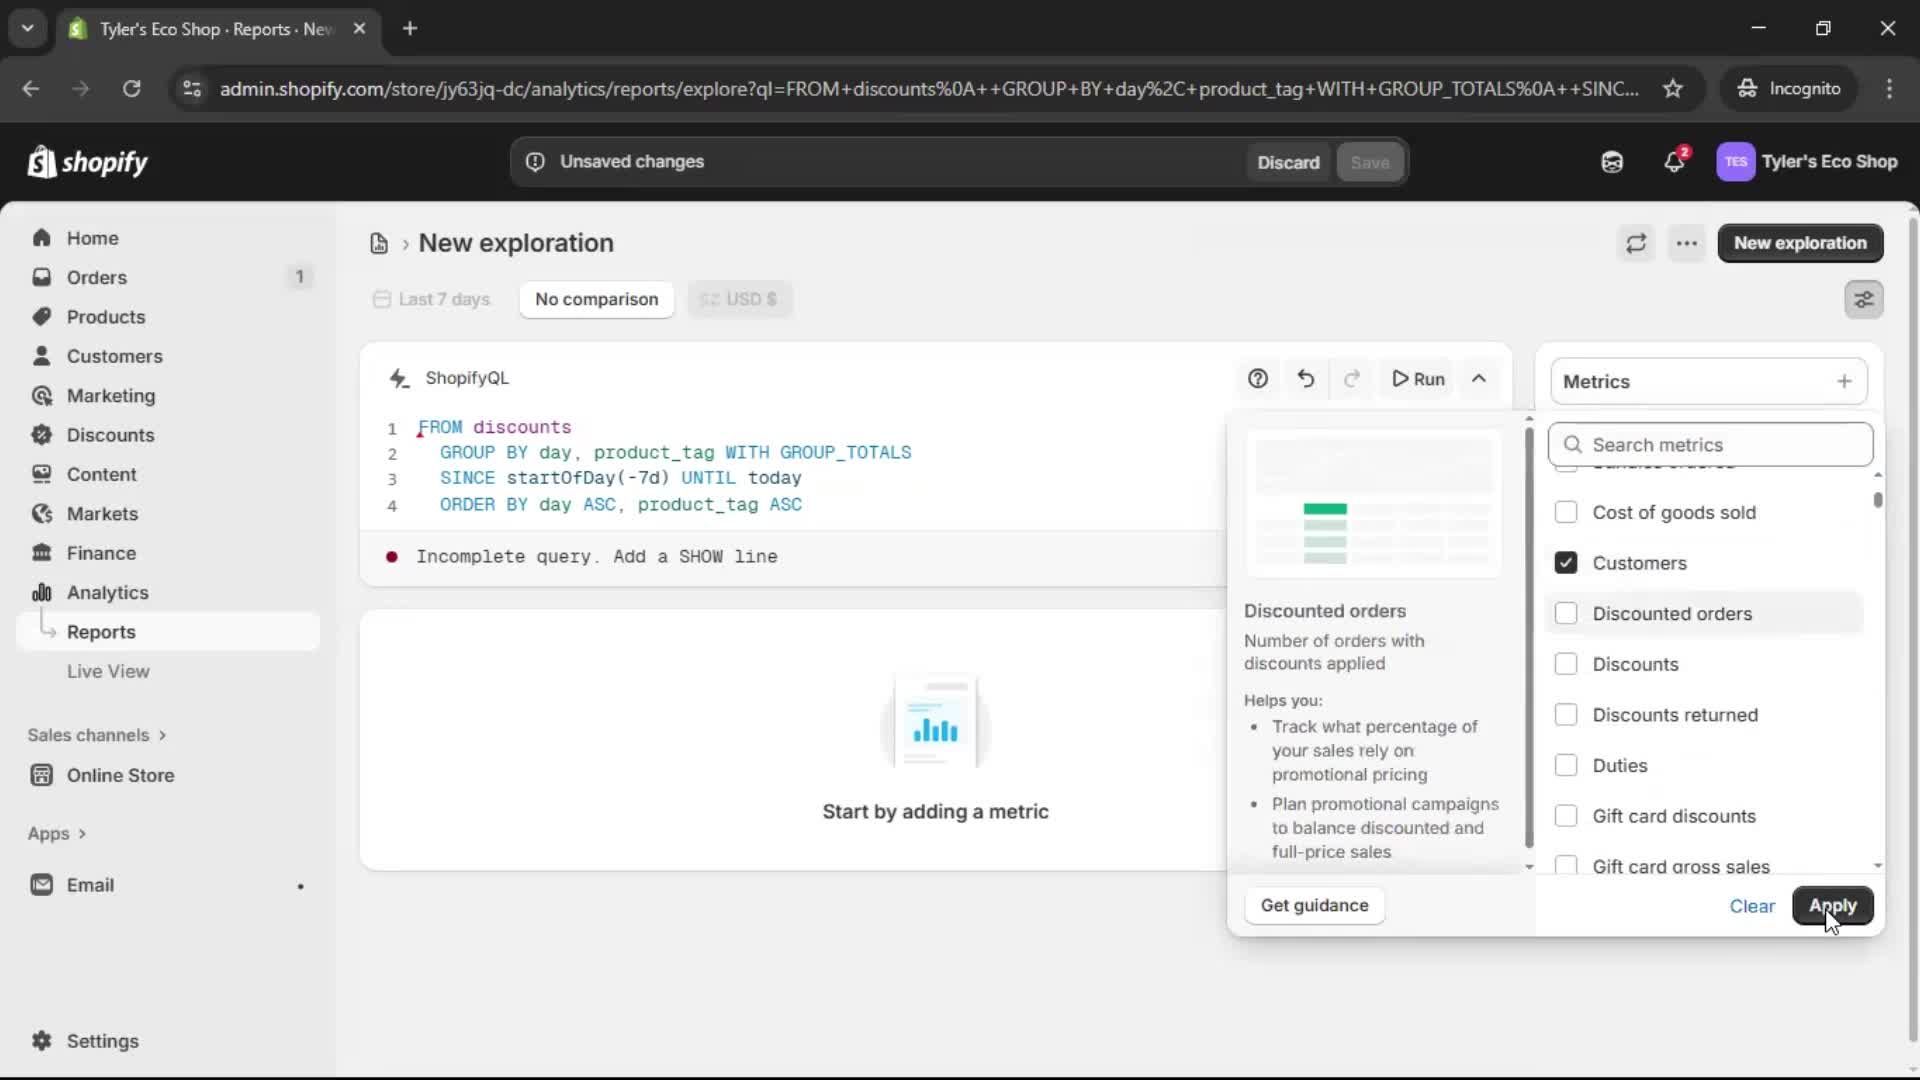Expand the Sales channels section
Image resolution: width=1920 pixels, height=1080 pixels.
(x=97, y=735)
